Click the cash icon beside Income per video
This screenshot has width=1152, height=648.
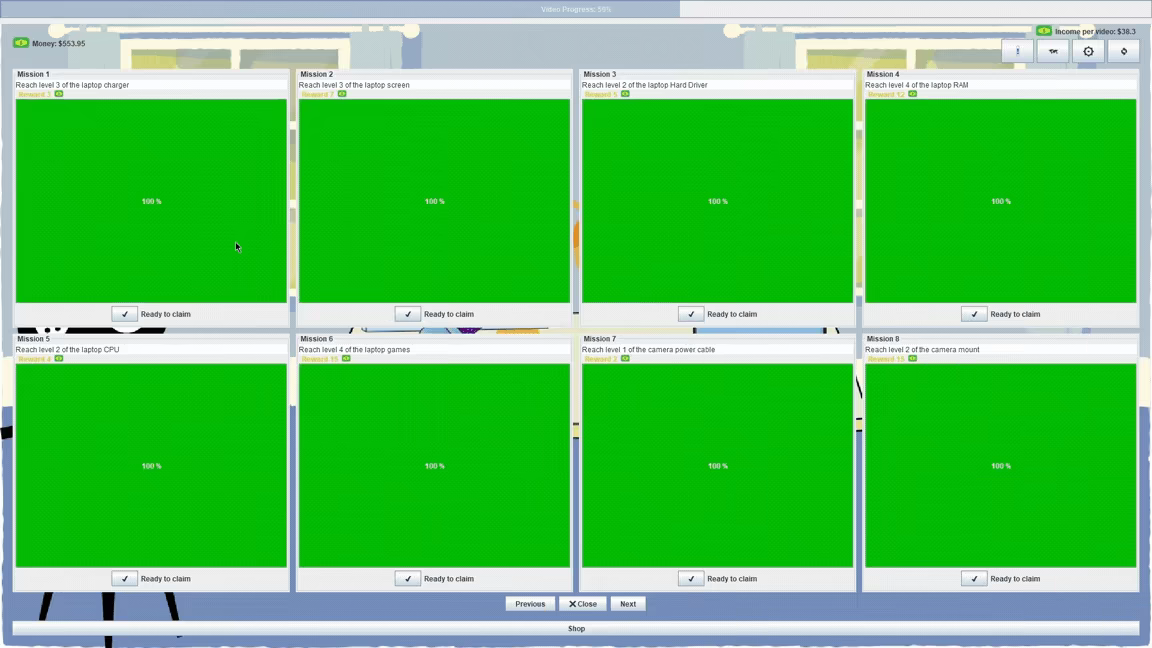[x=1044, y=31]
